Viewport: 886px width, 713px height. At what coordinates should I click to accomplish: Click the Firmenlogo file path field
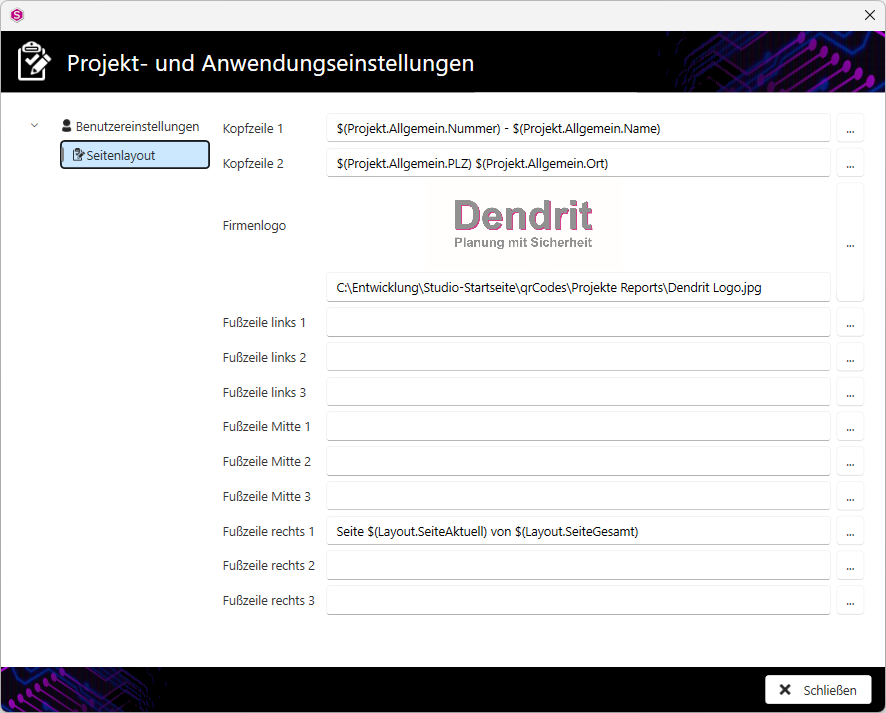578,288
